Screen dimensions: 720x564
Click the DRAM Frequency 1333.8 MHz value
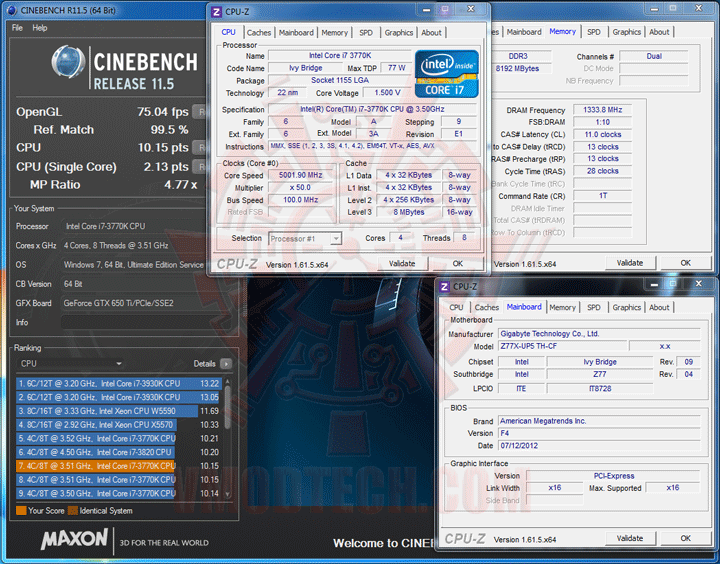pyautogui.click(x=602, y=110)
